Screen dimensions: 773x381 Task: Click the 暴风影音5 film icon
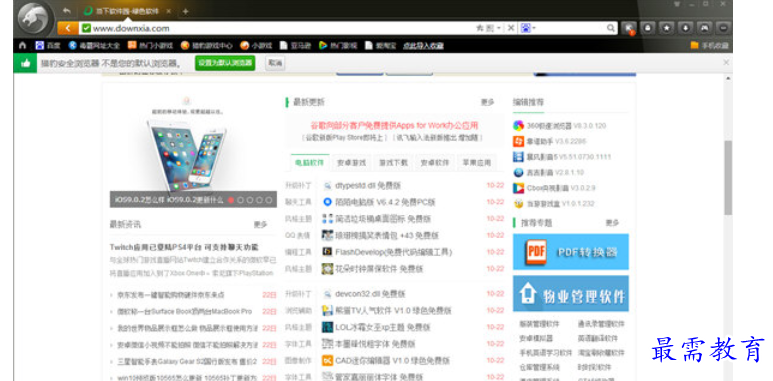pyautogui.click(x=518, y=157)
